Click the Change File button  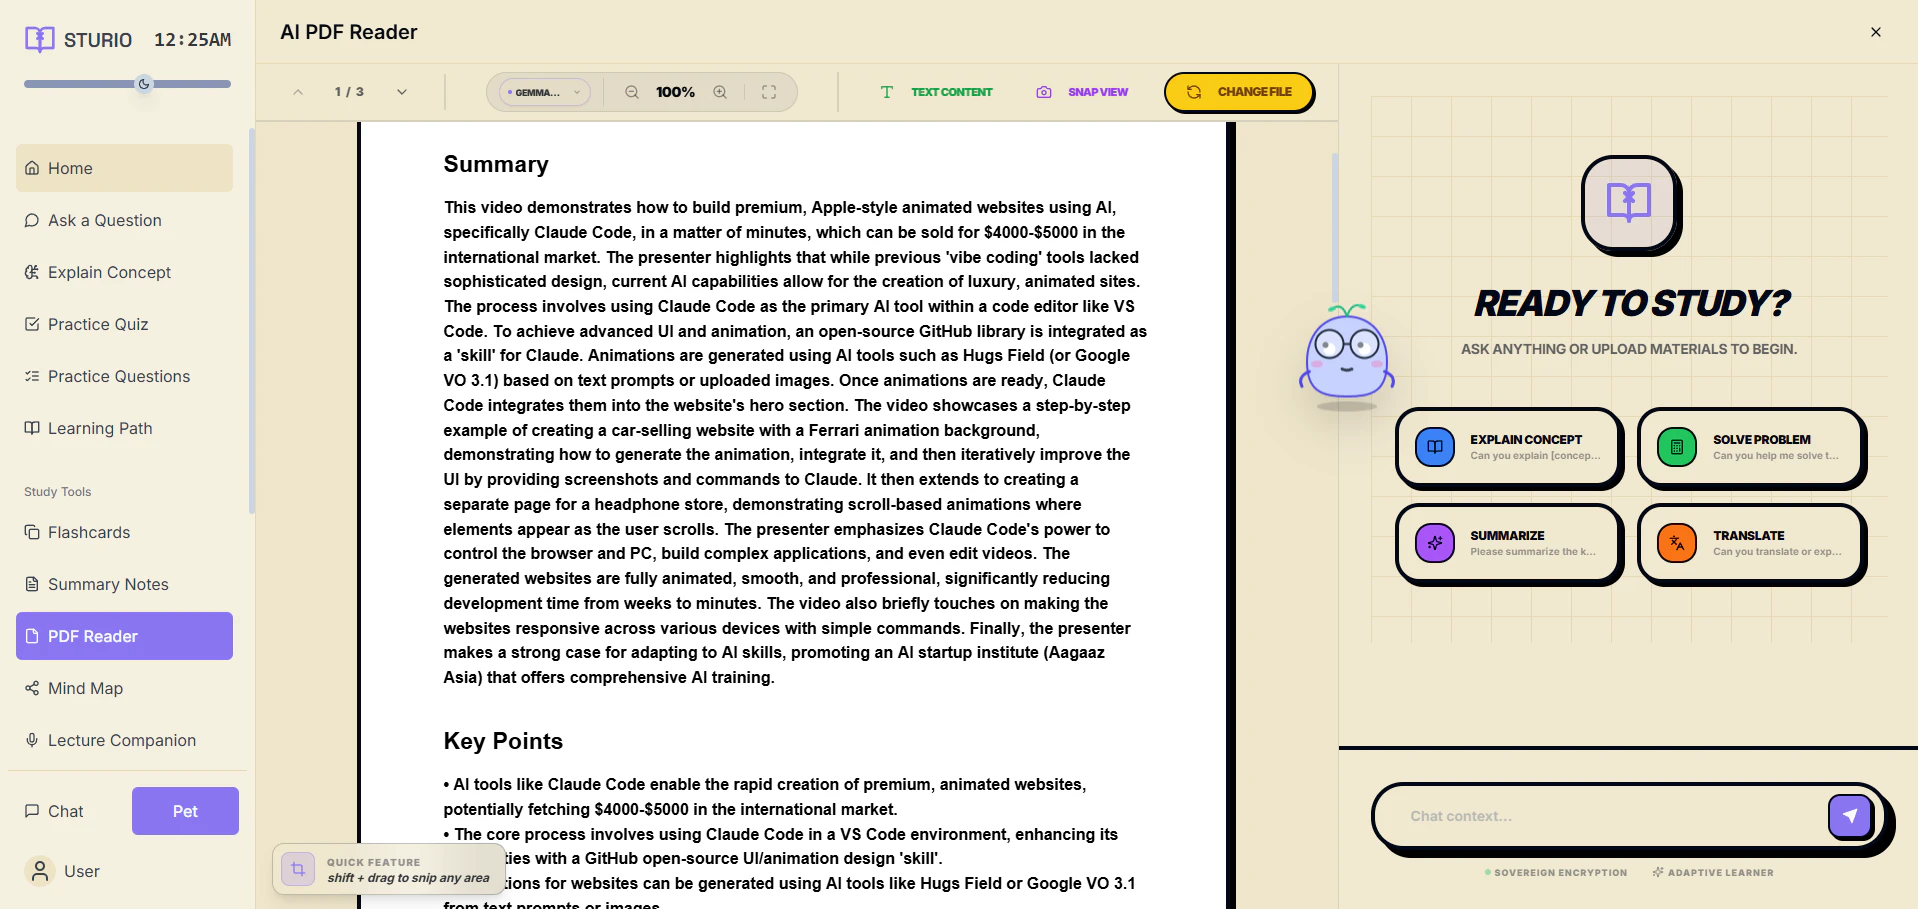pos(1238,92)
